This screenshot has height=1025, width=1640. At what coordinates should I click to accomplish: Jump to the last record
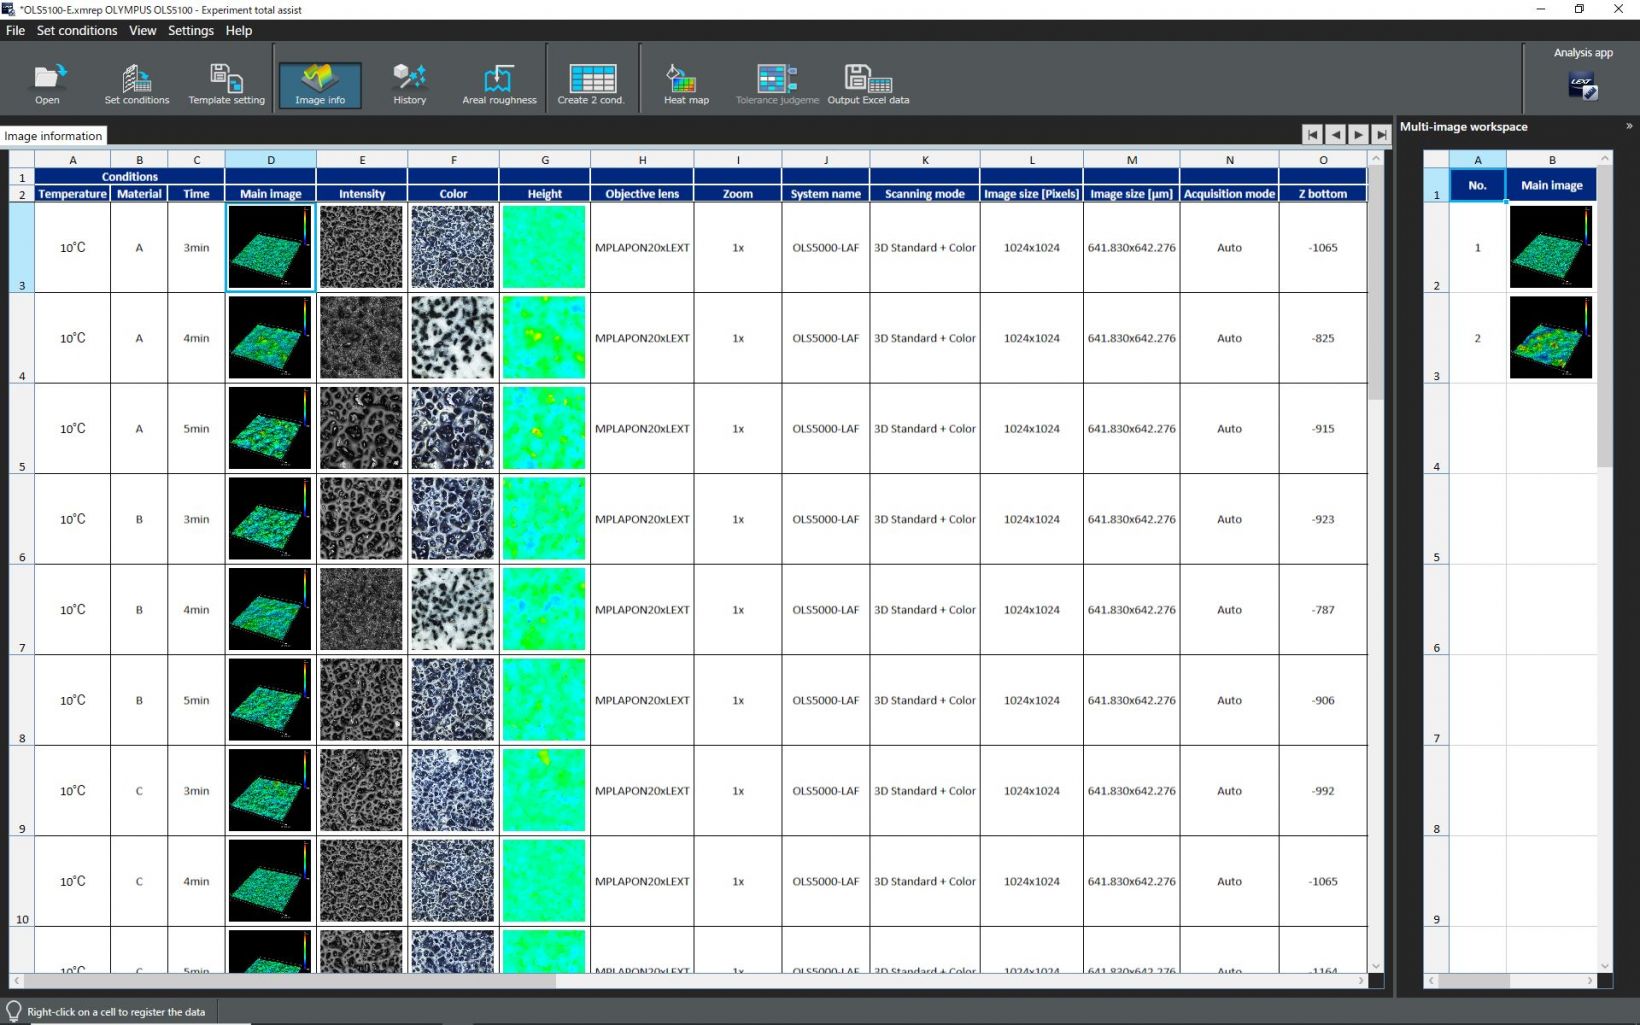point(1381,134)
